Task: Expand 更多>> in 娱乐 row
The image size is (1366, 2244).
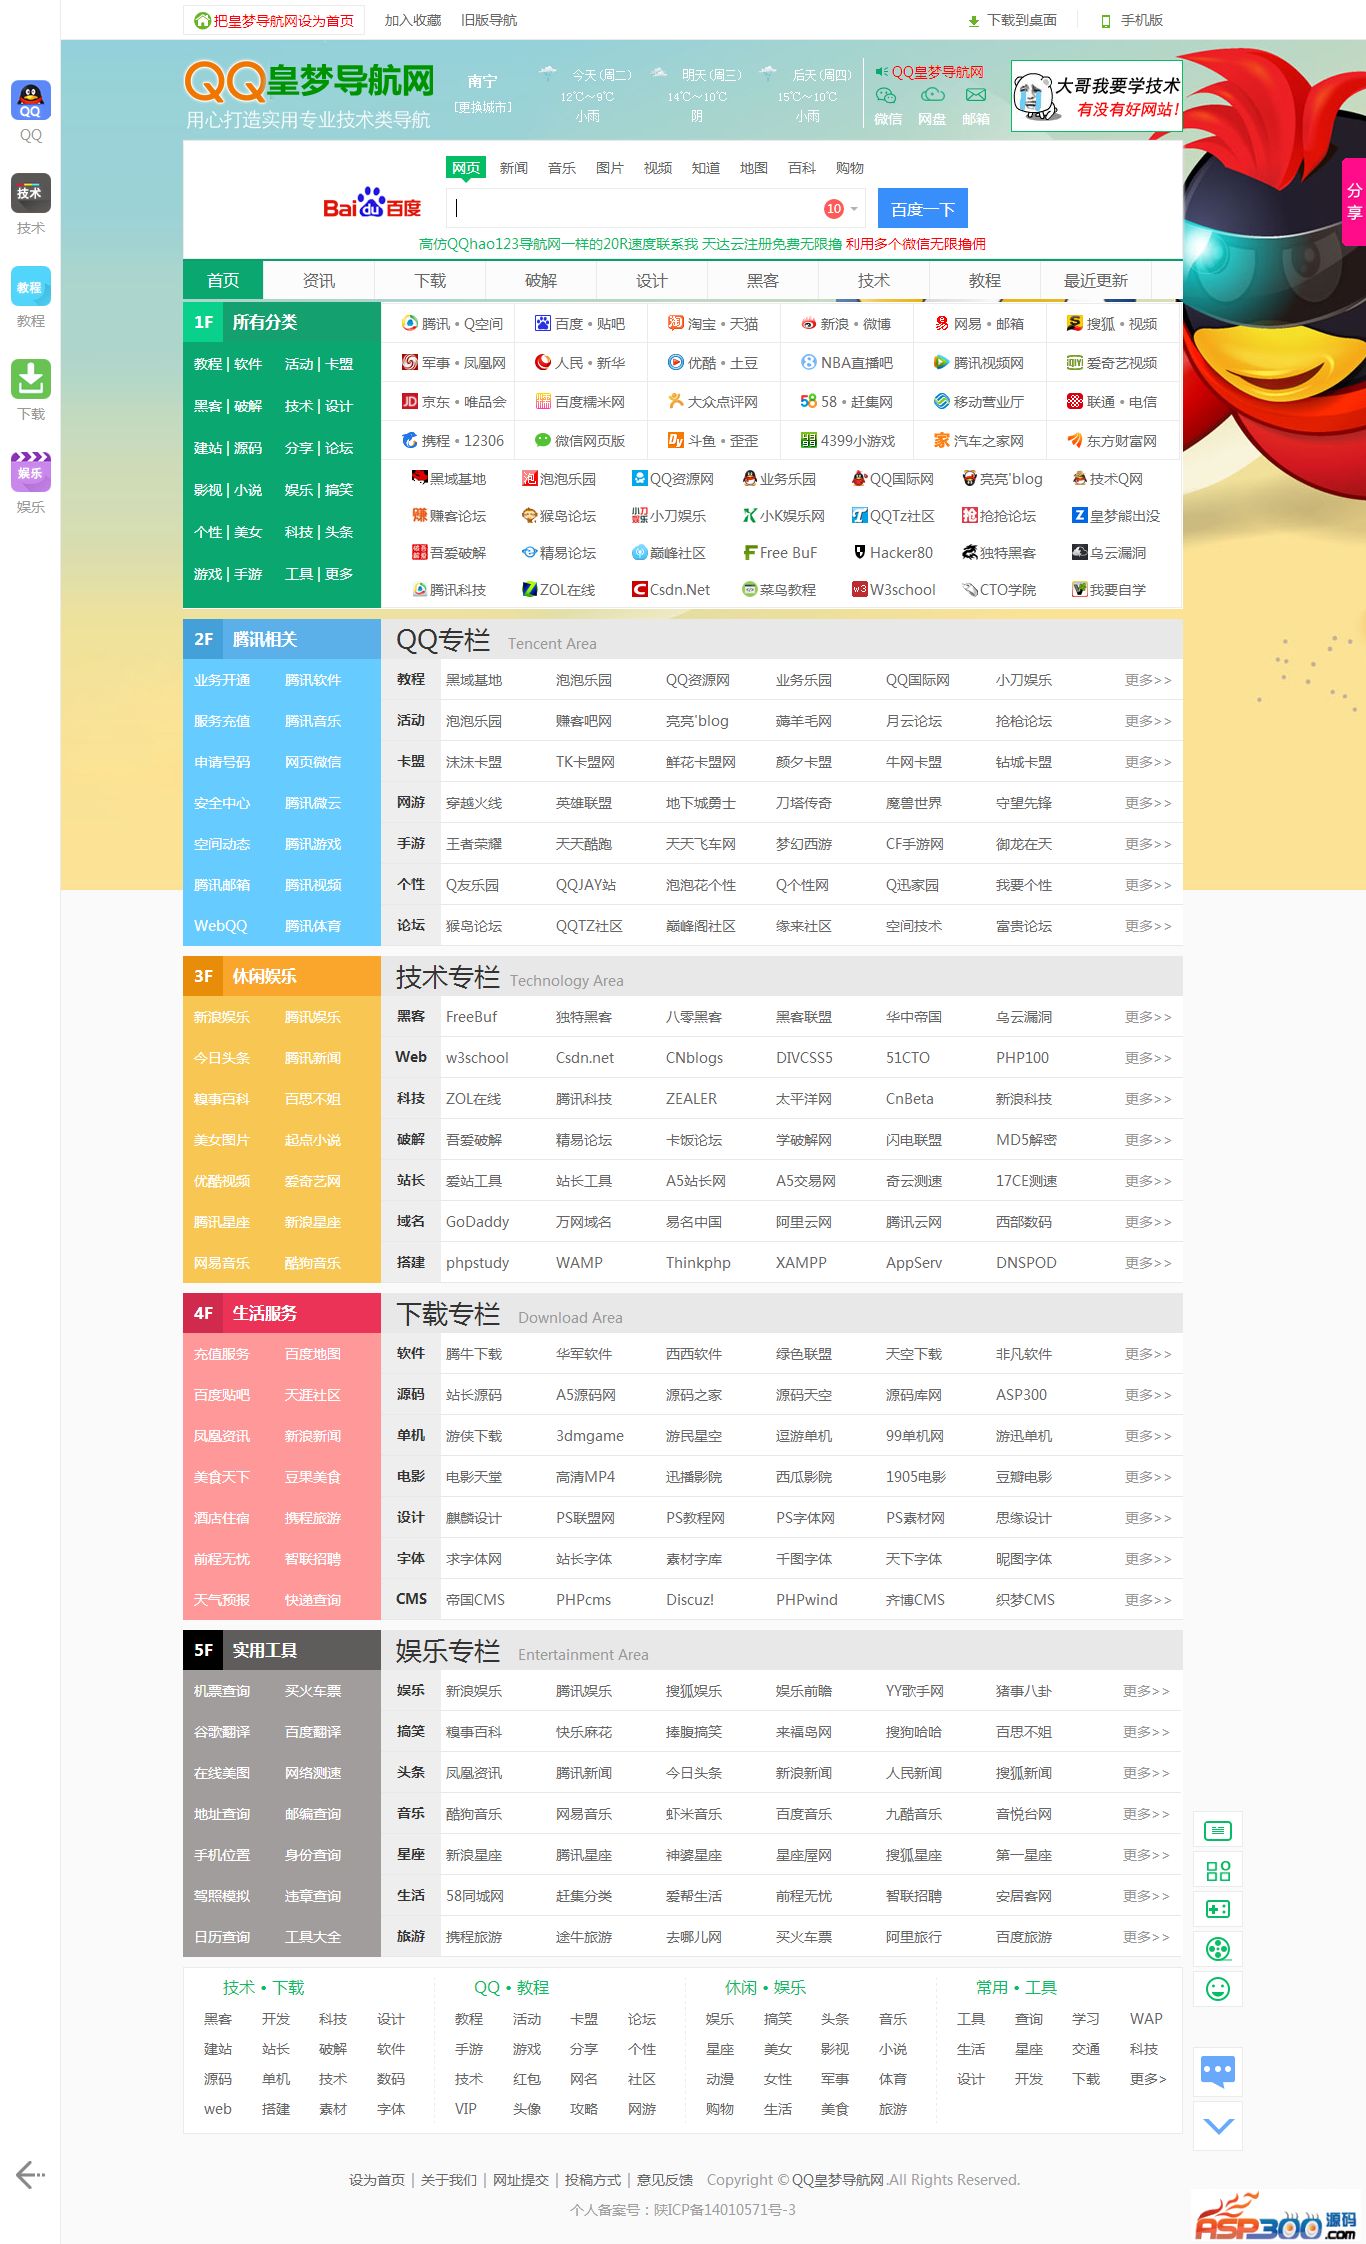Action: coord(1146,1691)
